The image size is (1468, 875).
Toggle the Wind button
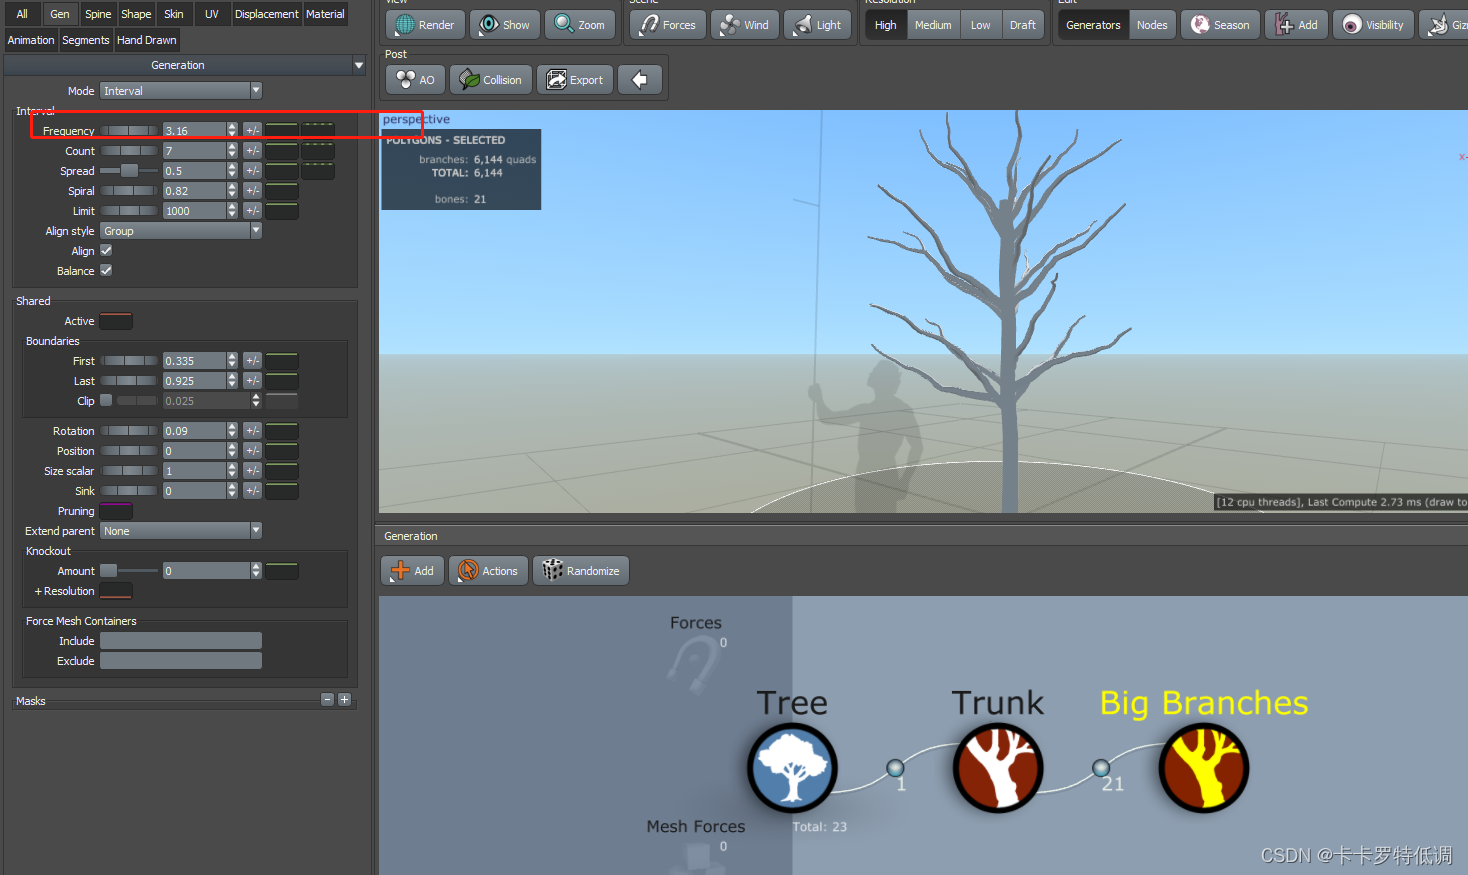tap(744, 25)
